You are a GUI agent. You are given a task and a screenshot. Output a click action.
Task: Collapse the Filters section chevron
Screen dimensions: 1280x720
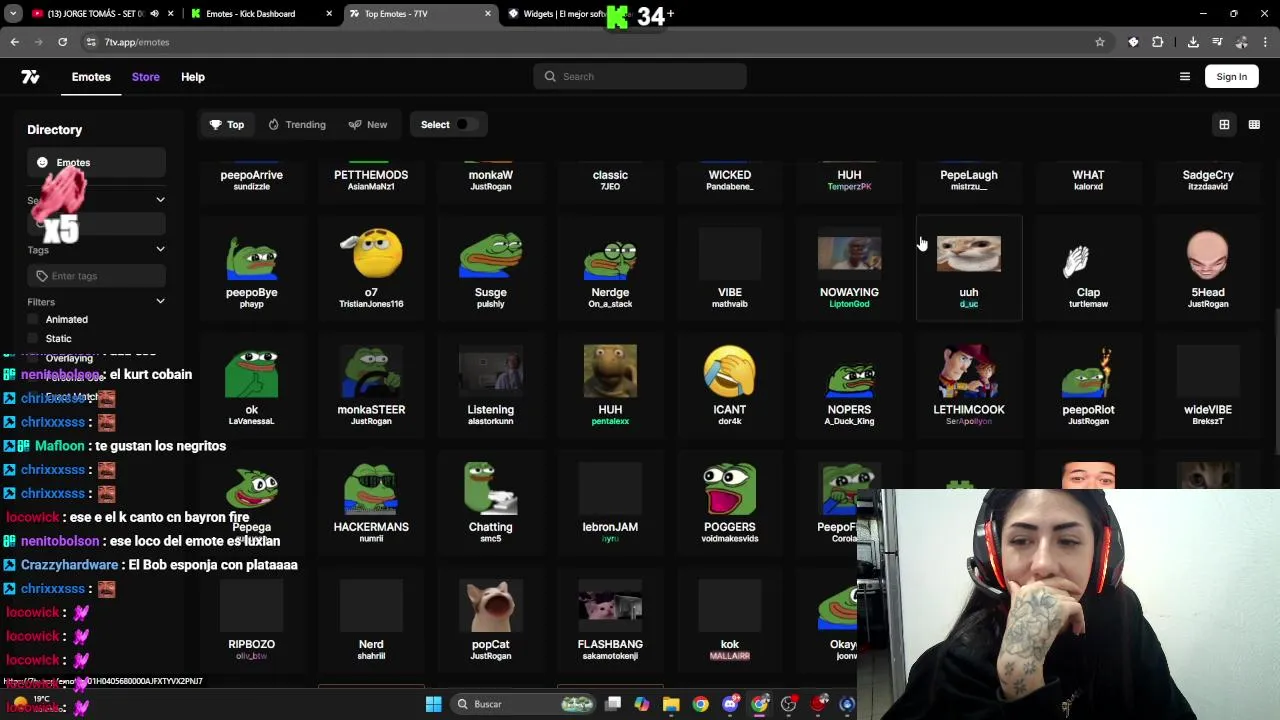[160, 302]
